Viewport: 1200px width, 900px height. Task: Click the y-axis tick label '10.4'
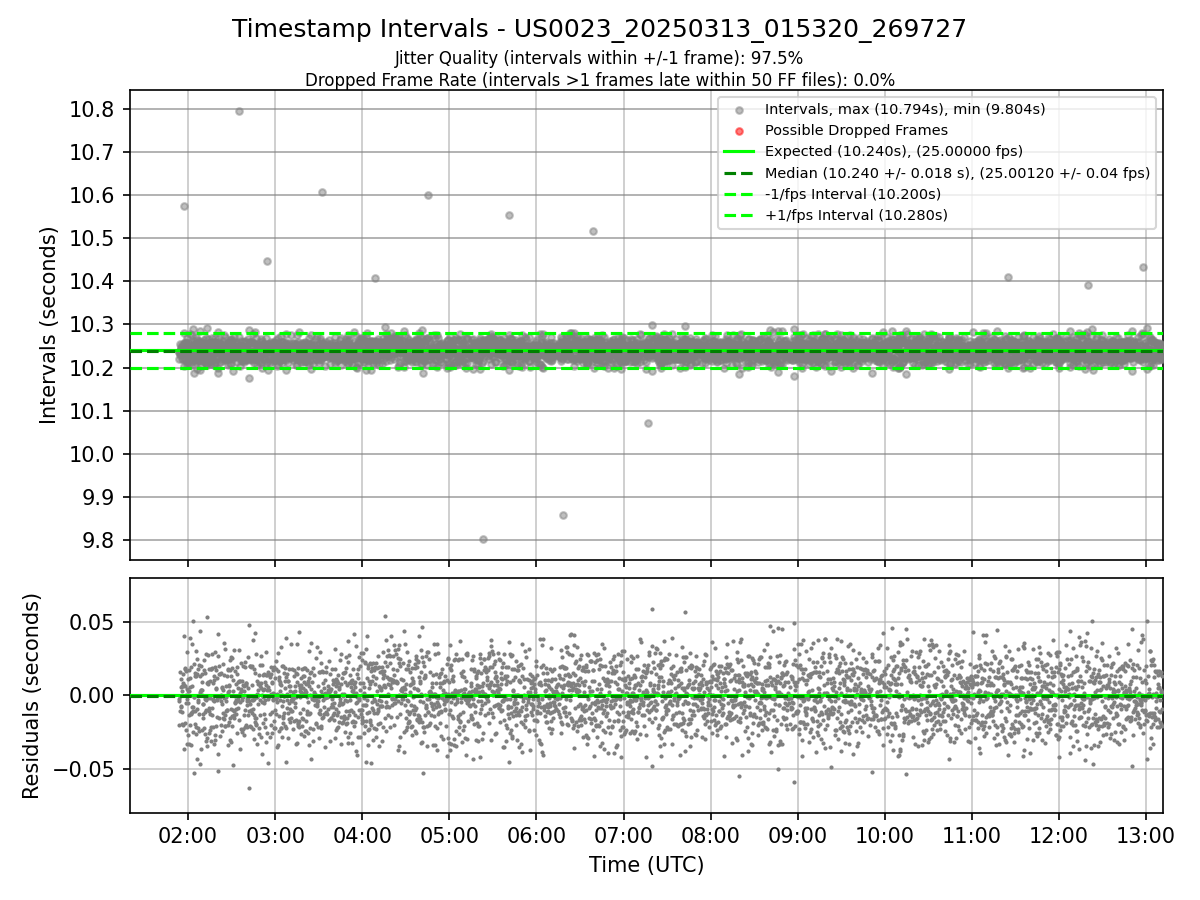point(92,281)
